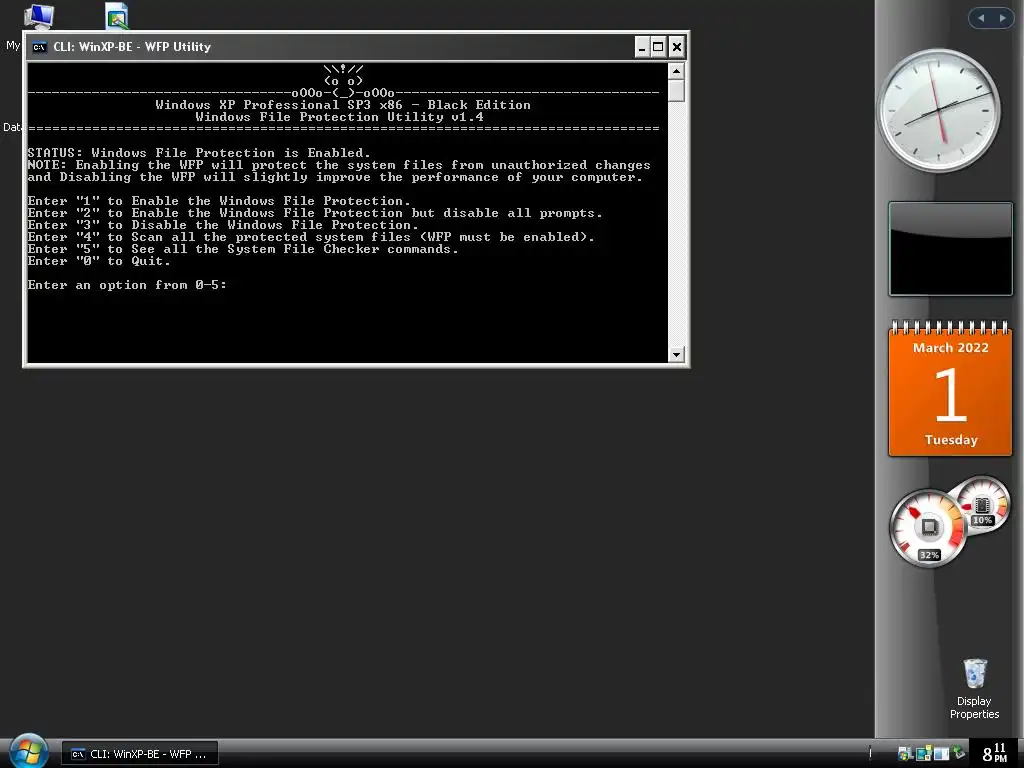
Task: Click the Windows flag tray icon
Action: click(x=904, y=754)
